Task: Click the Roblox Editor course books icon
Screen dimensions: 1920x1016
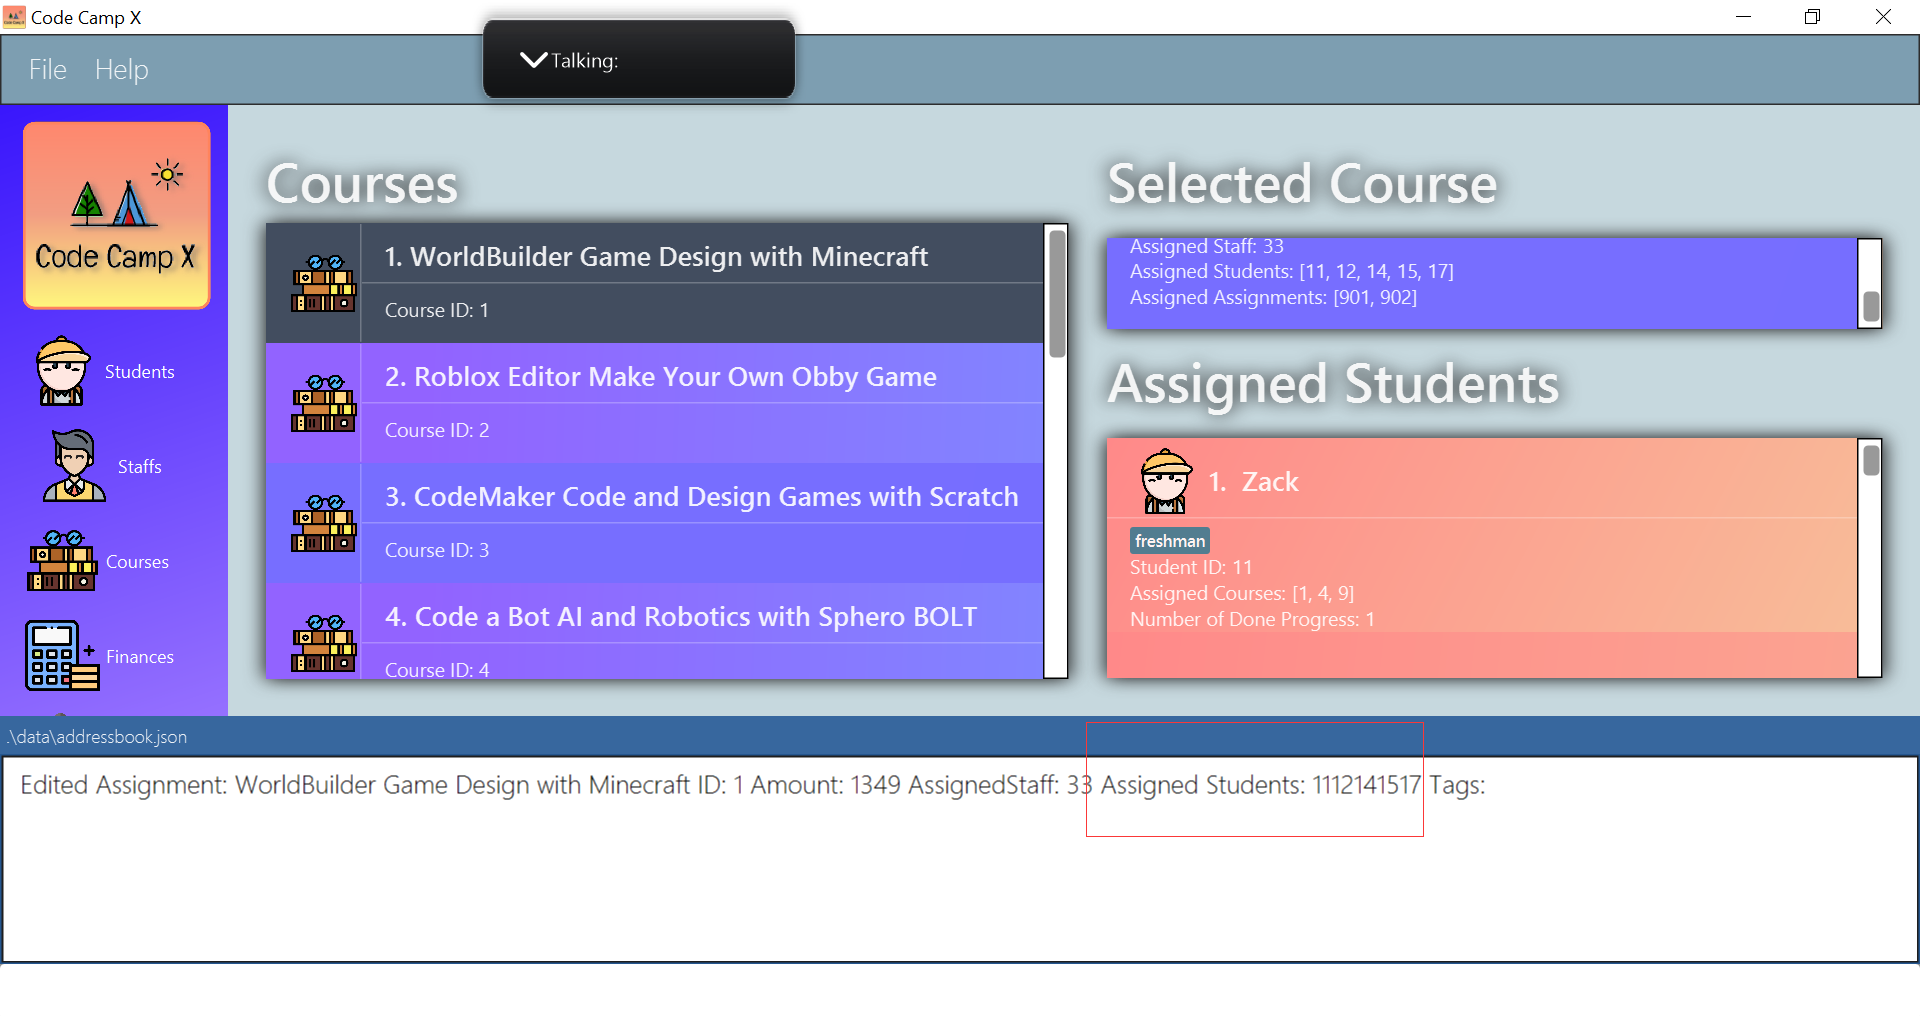Action: 324,404
